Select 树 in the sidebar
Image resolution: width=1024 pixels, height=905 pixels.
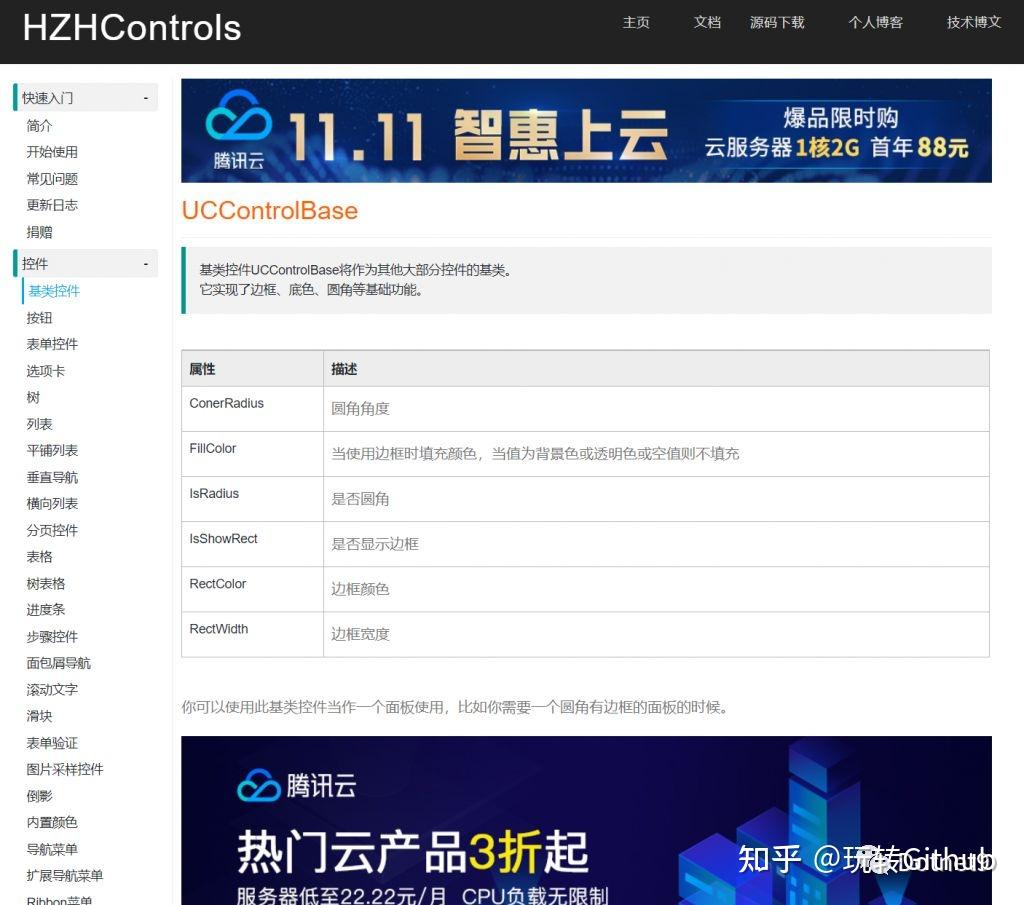coord(33,398)
